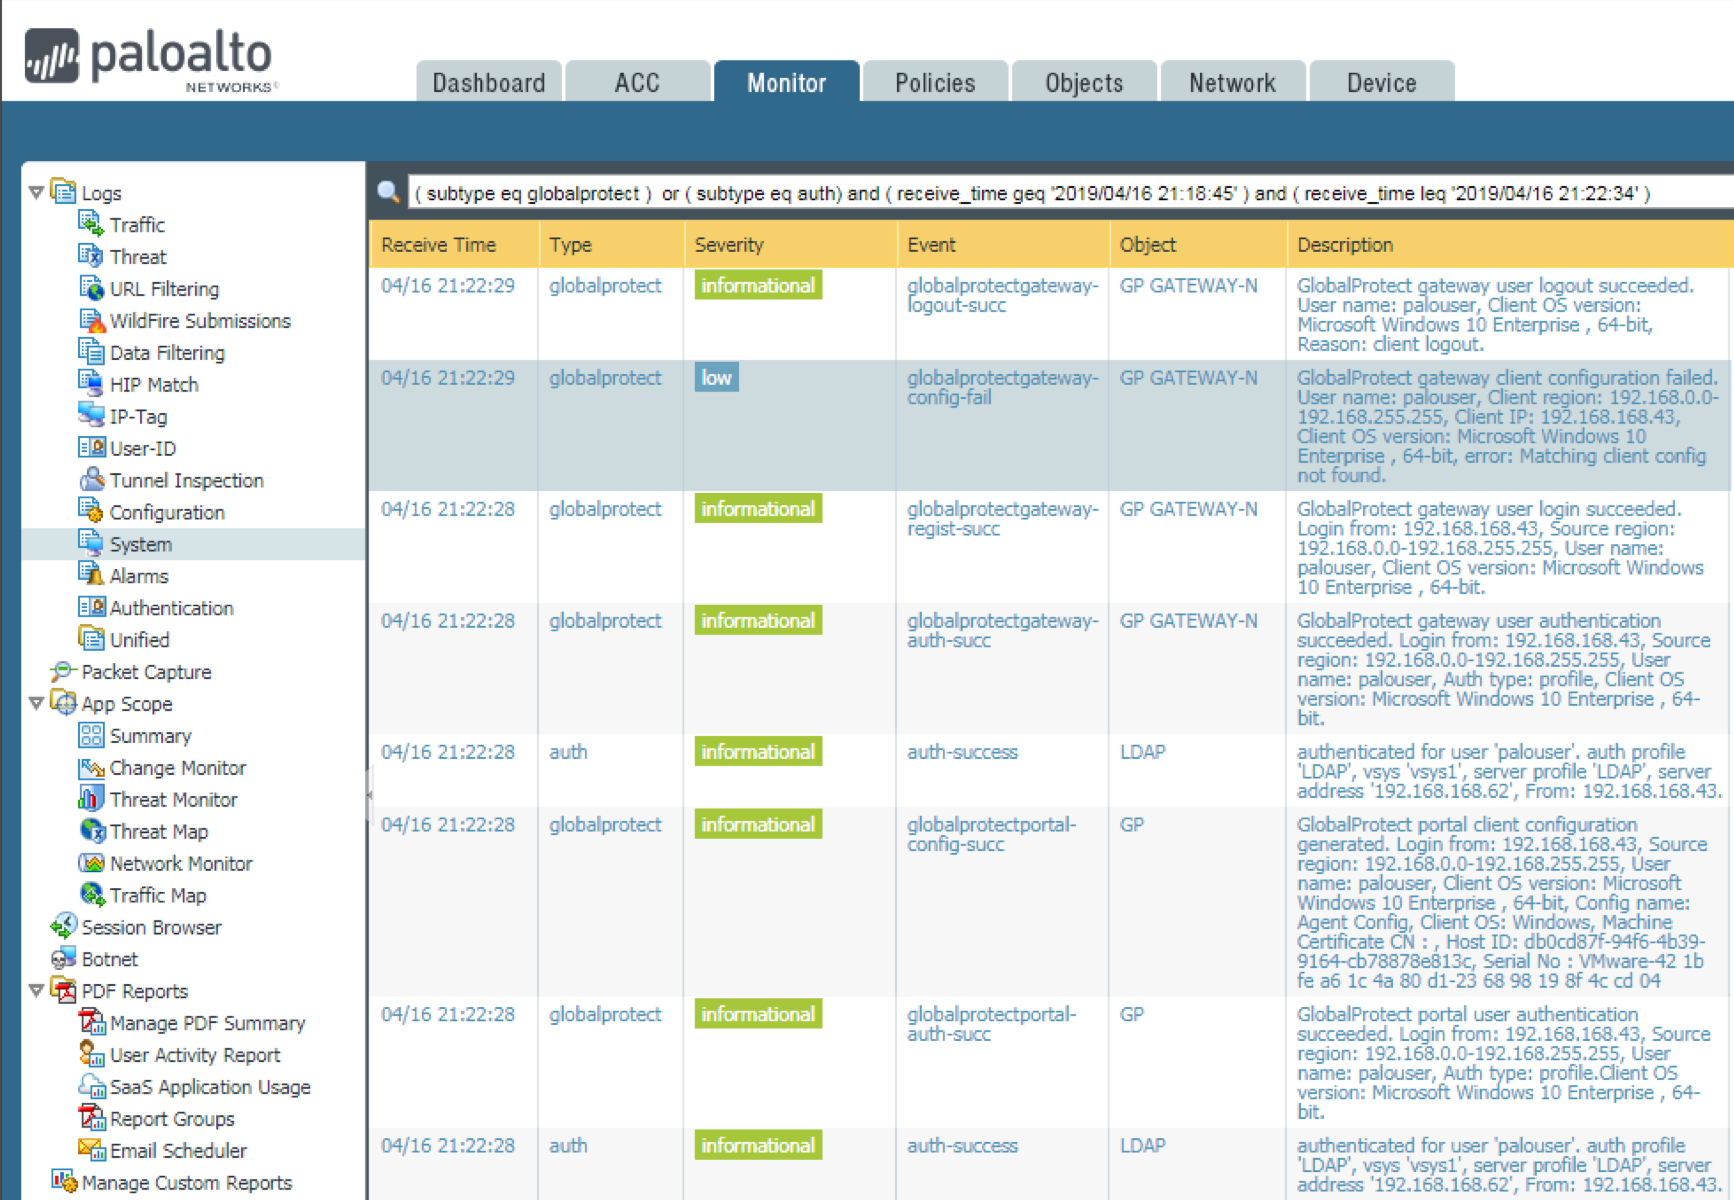The image size is (1734, 1200).
Task: Click the globalprotectgateway-config-fail event link
Action: pos(1000,388)
